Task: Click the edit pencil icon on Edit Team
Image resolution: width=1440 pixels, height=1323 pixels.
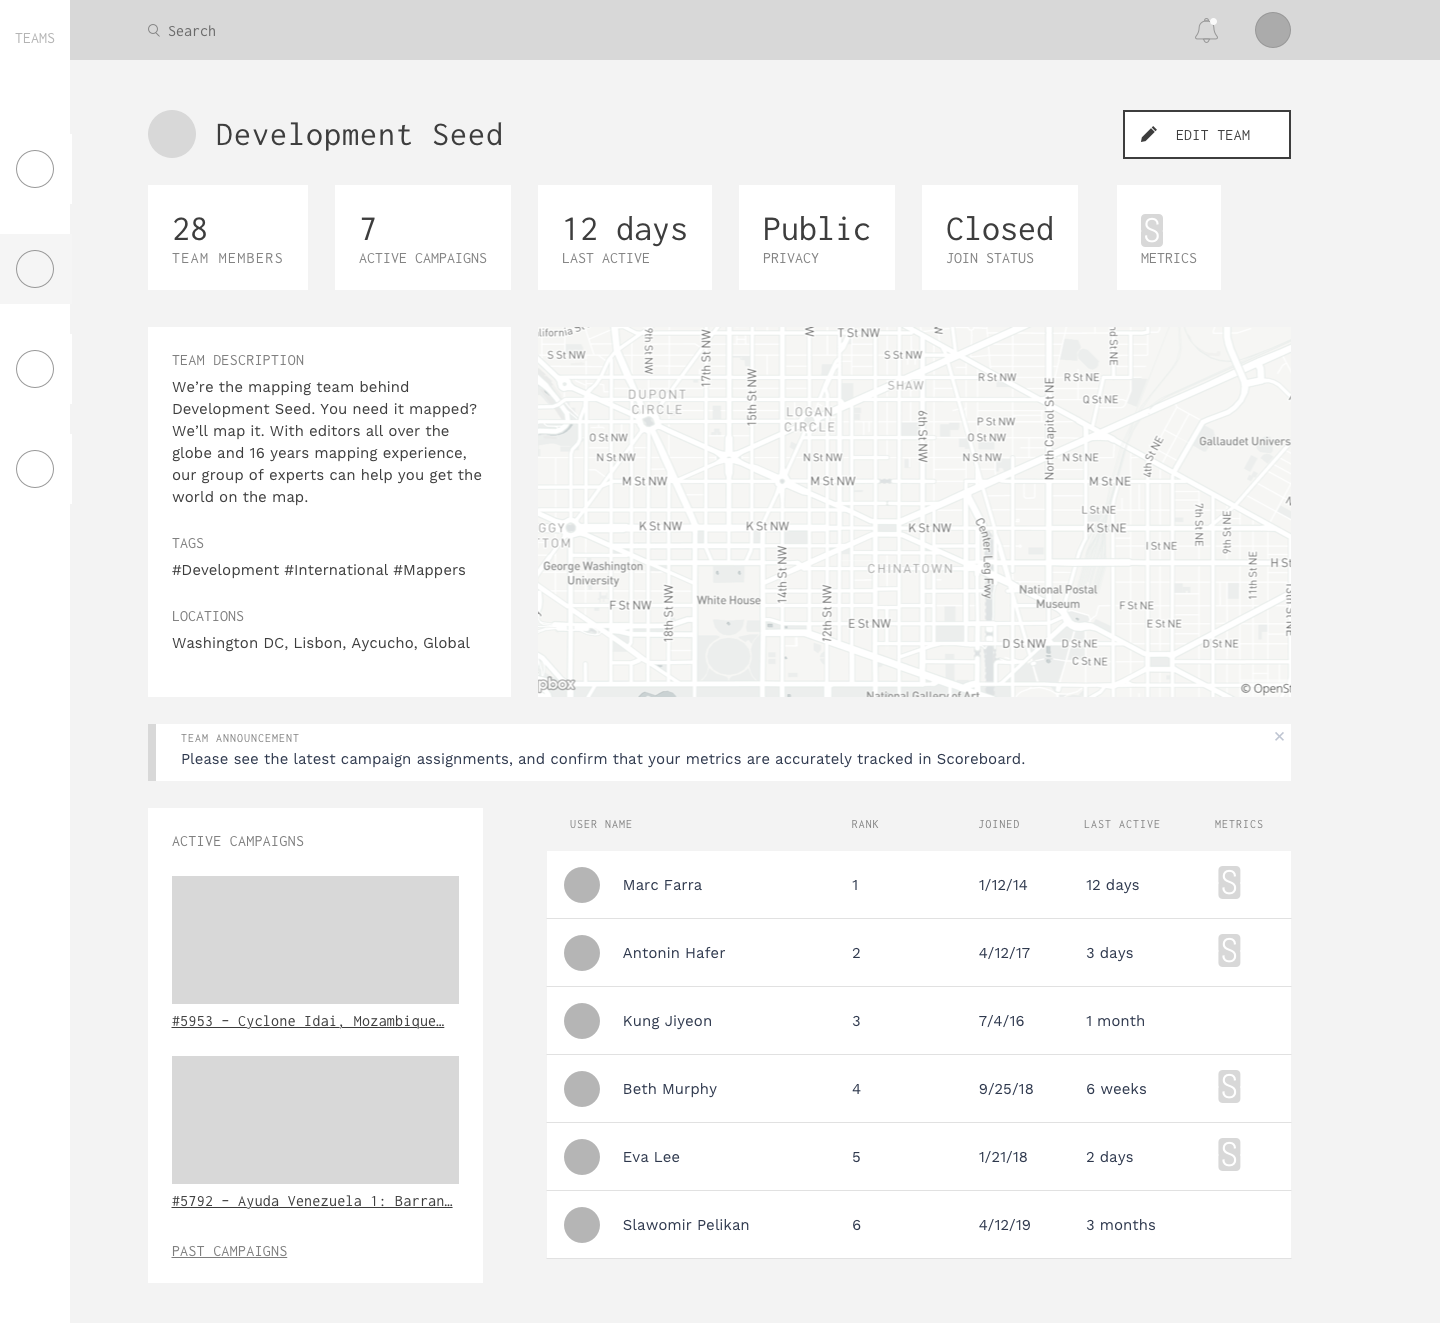Action: (1148, 133)
